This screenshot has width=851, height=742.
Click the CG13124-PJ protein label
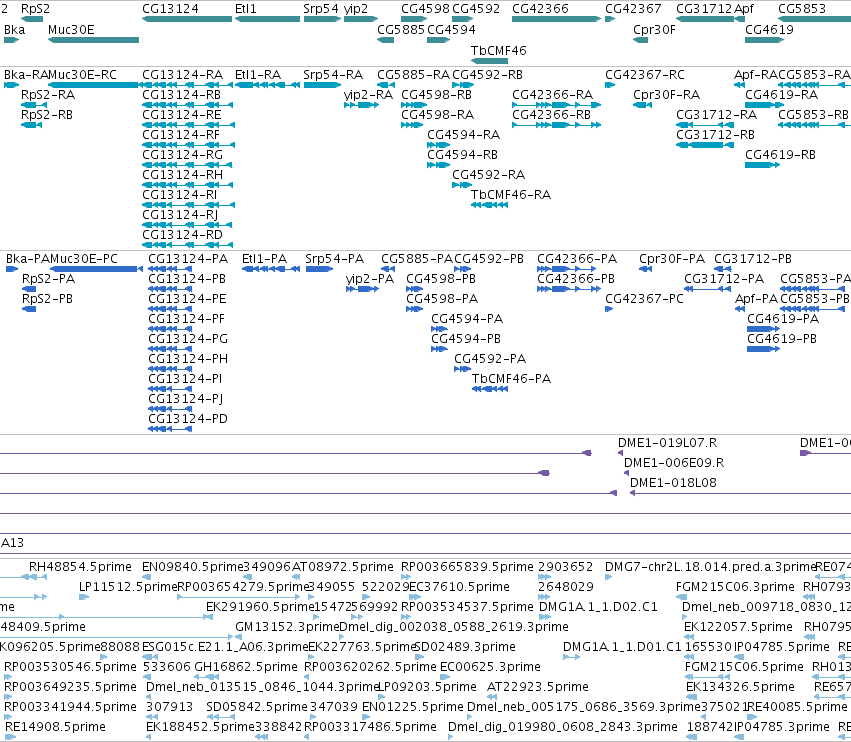(186, 399)
